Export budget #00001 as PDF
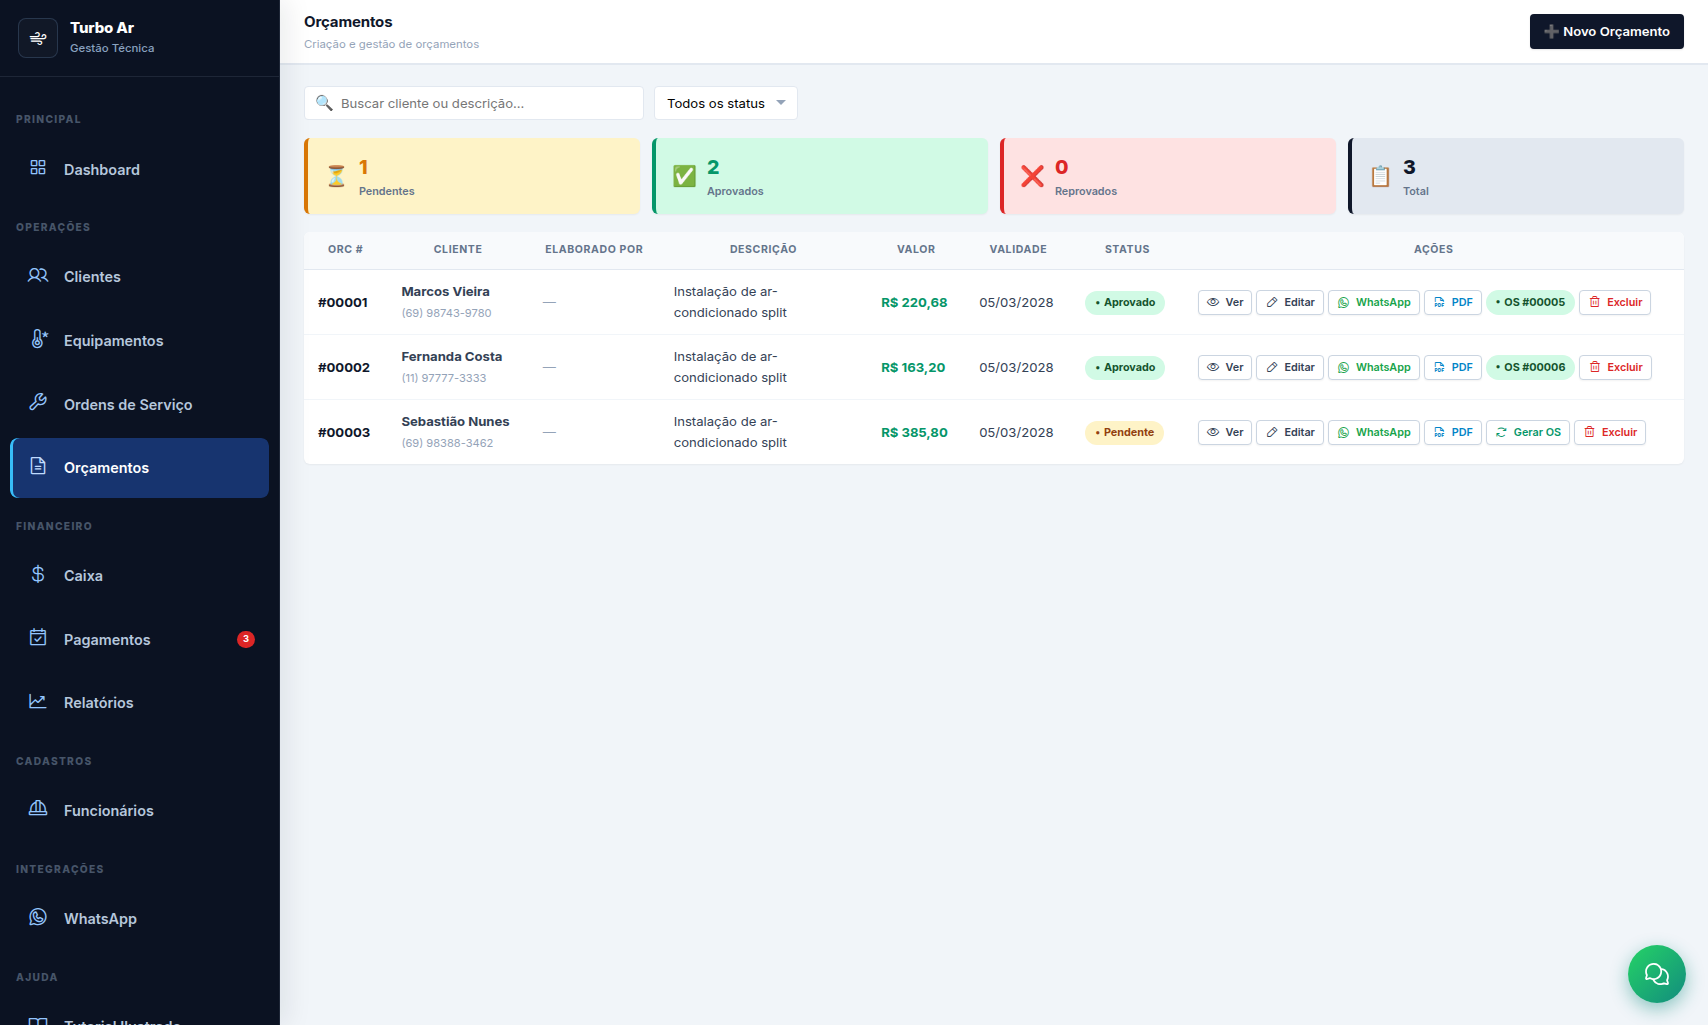The height and width of the screenshot is (1025, 1708). click(1453, 302)
